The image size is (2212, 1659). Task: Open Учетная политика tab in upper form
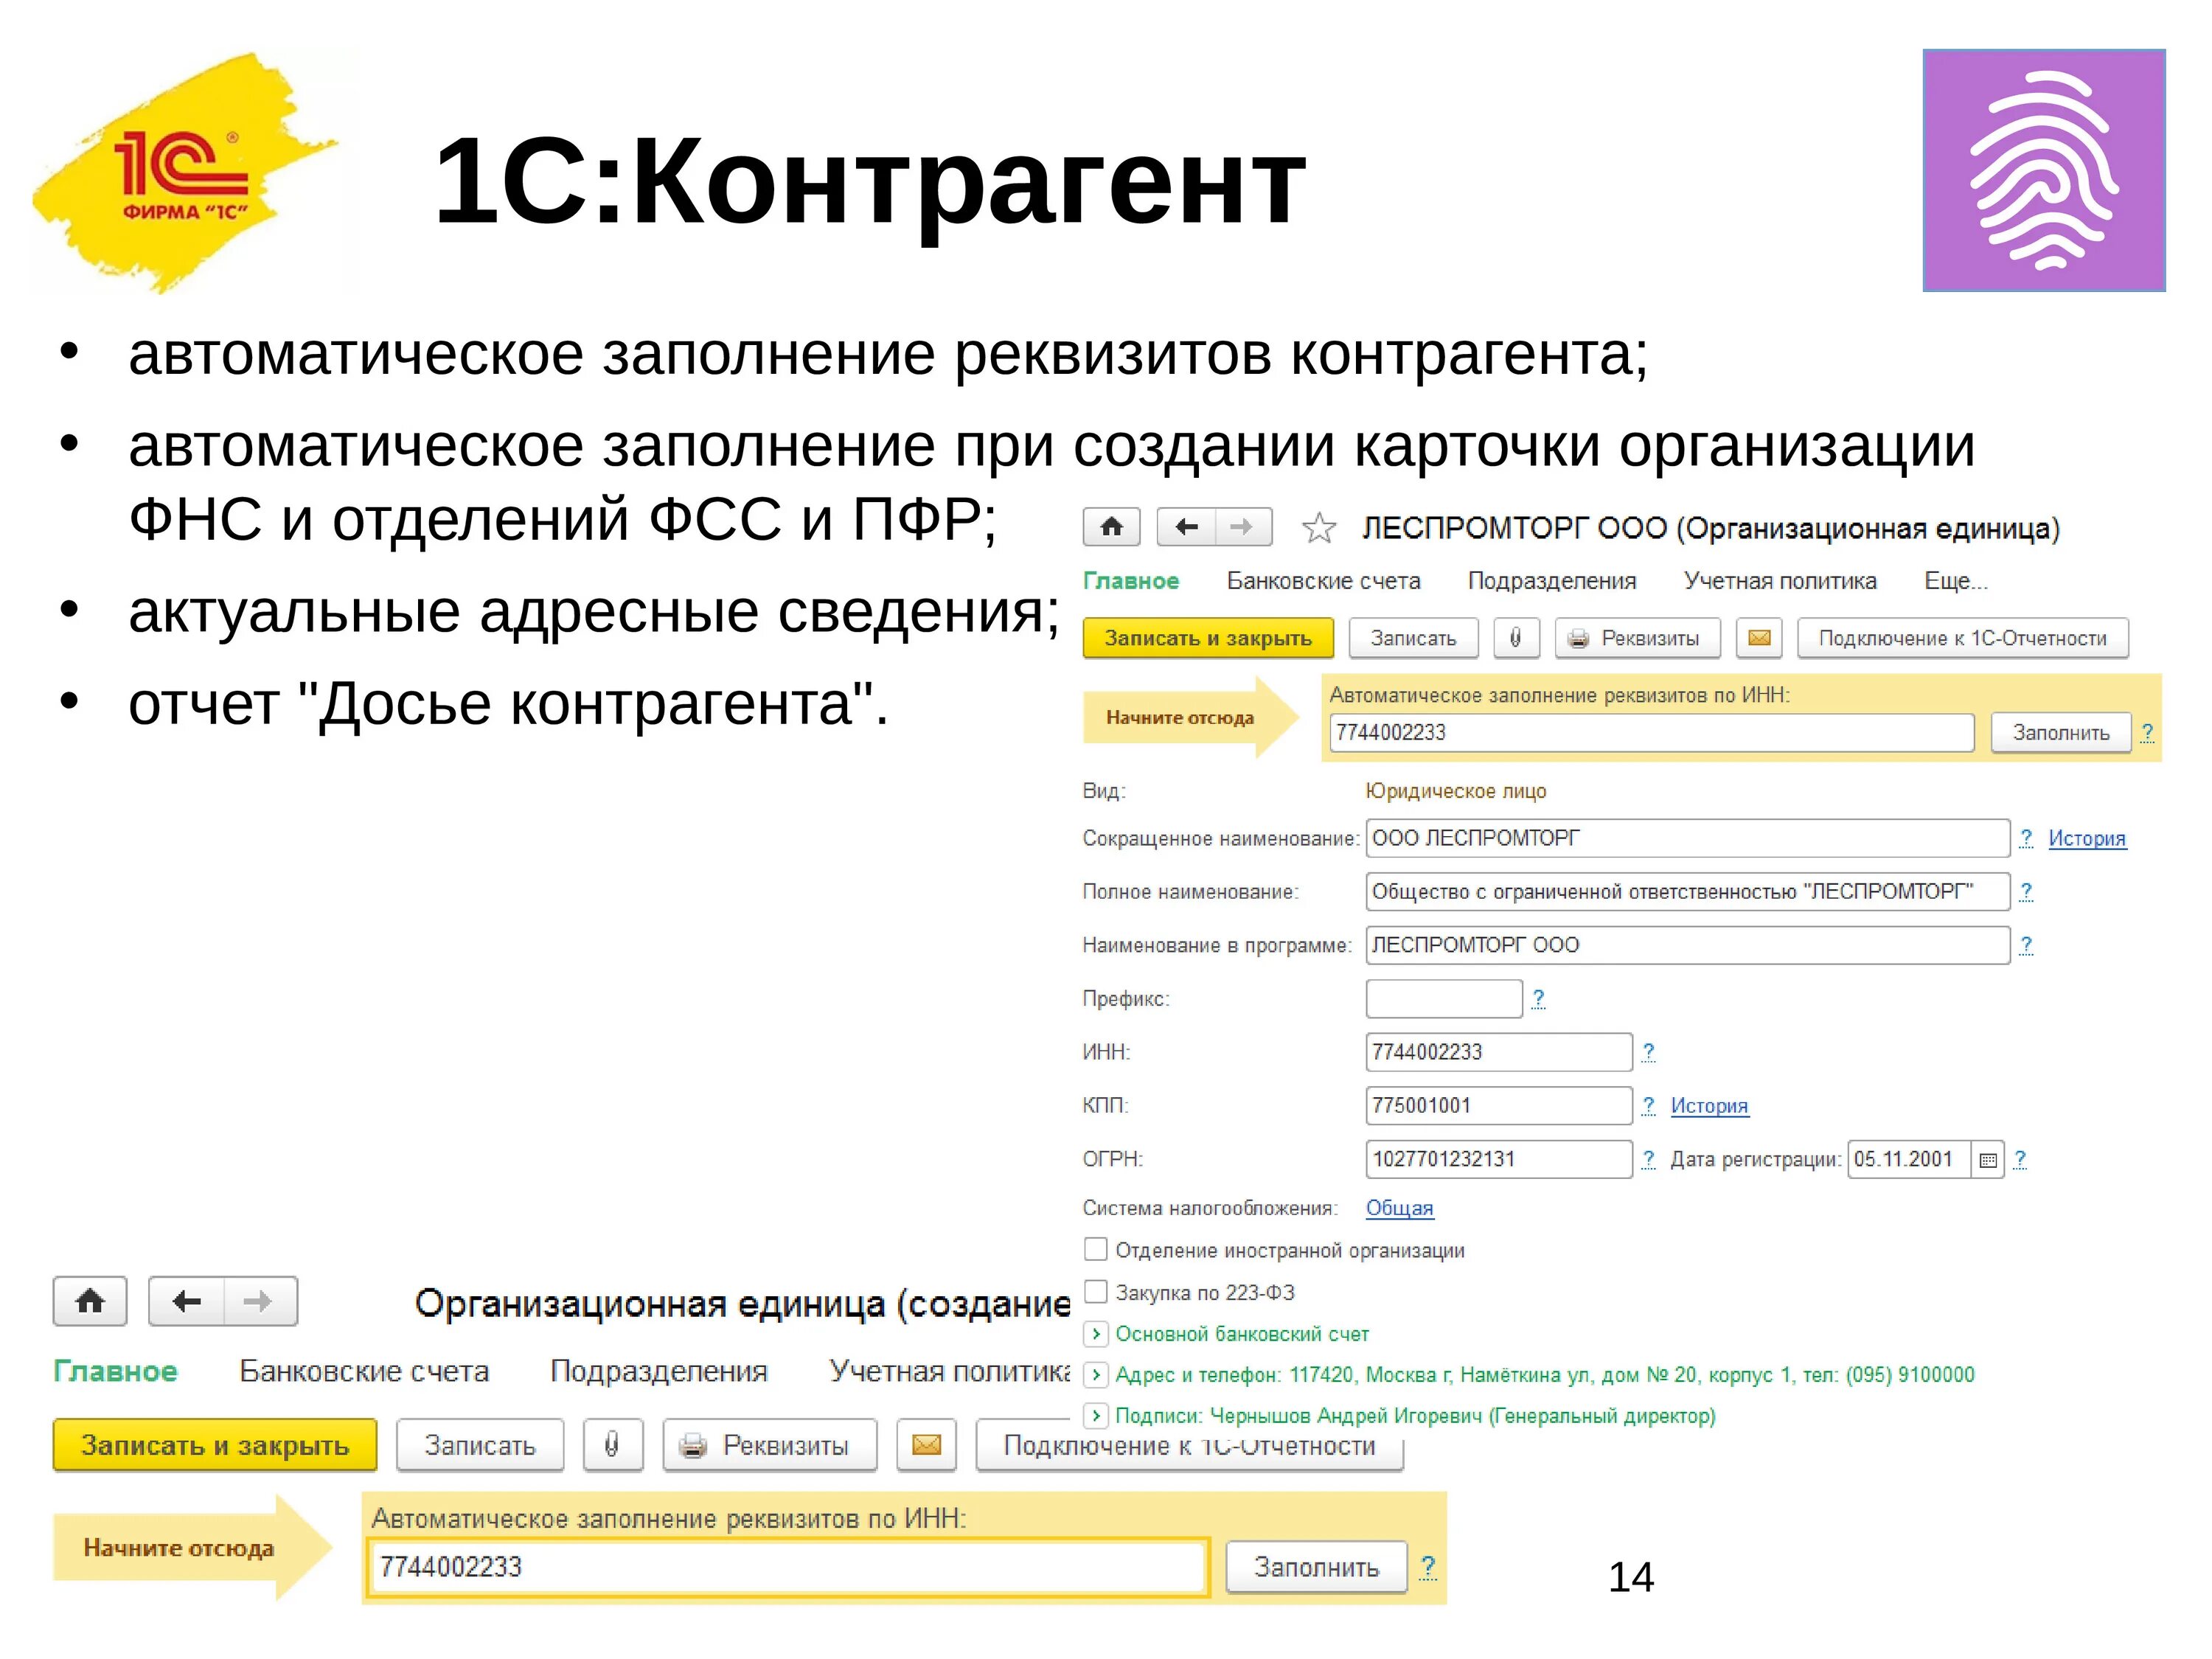point(1779,581)
